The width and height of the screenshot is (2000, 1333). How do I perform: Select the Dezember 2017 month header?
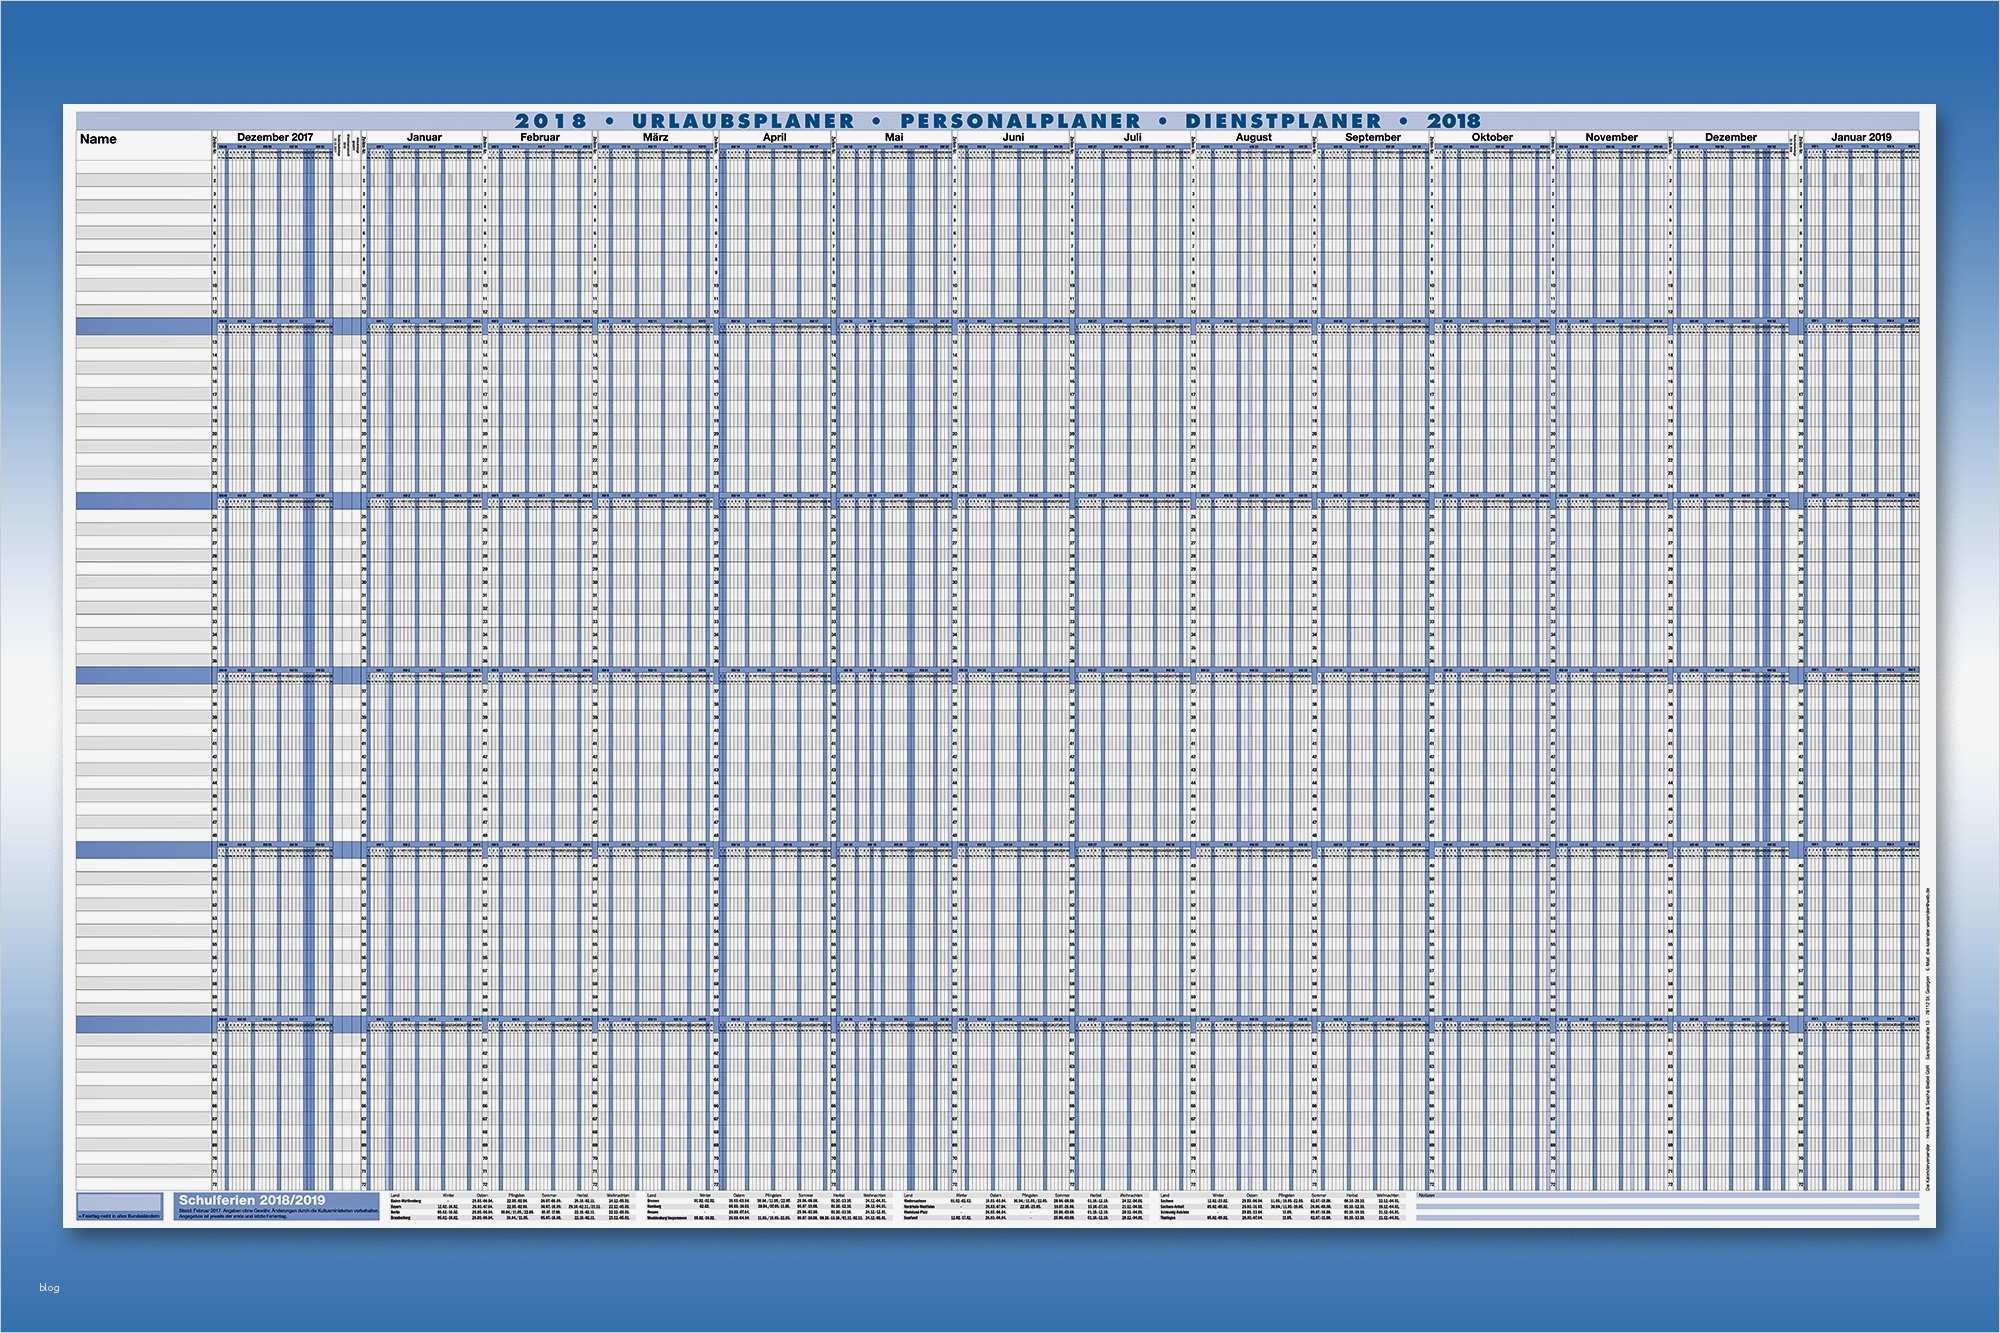tap(275, 137)
